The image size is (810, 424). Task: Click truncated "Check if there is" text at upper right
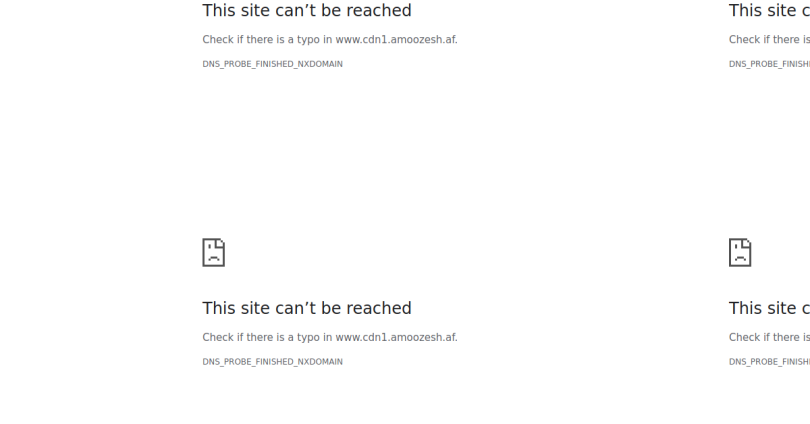click(x=769, y=40)
